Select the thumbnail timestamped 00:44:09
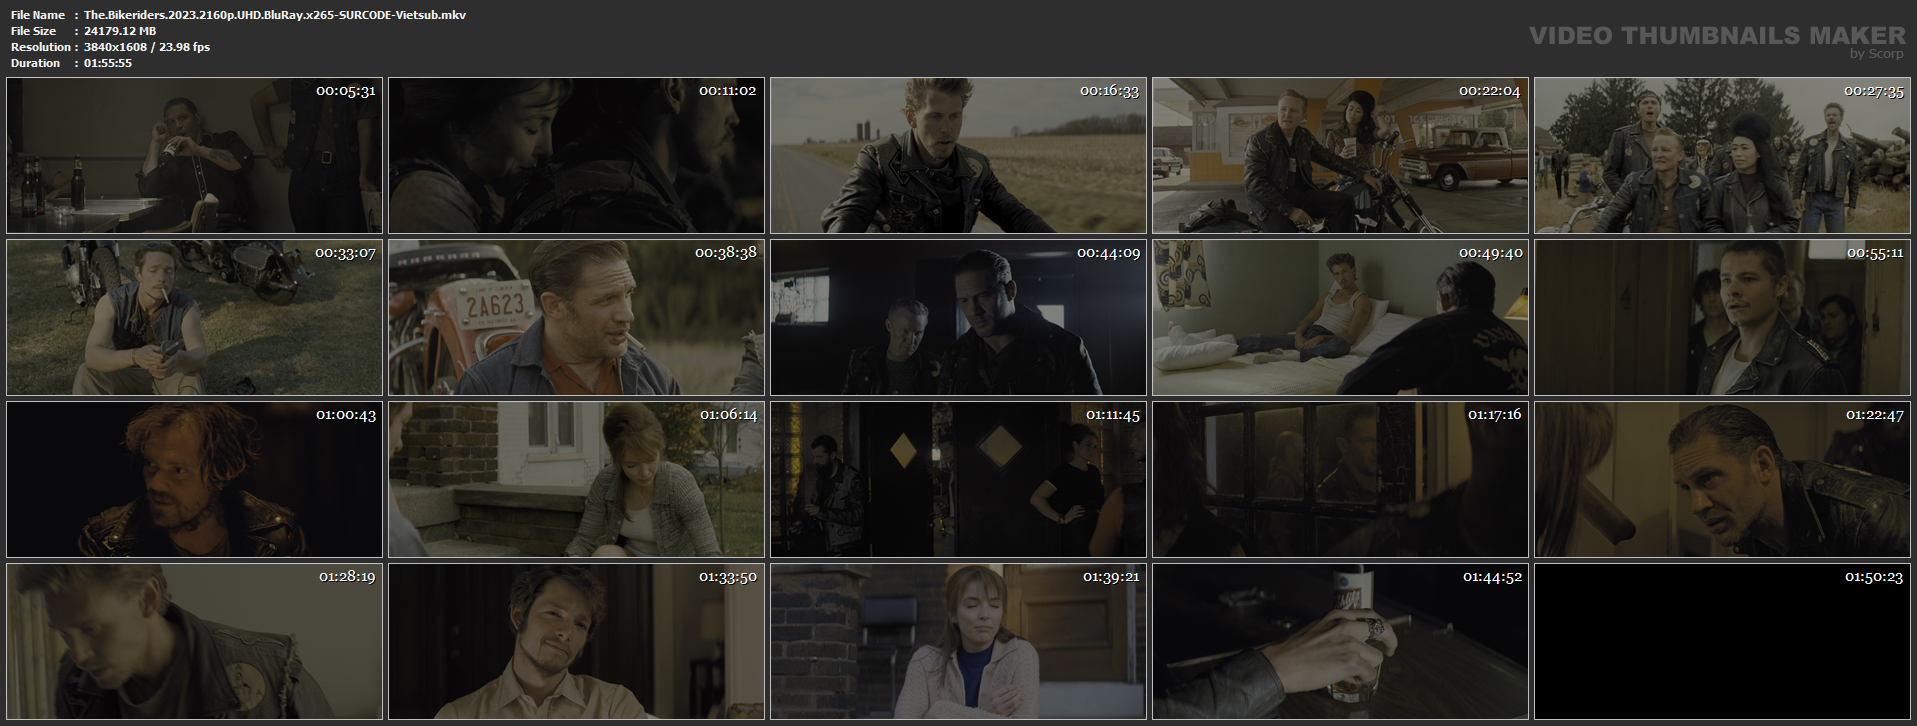The width and height of the screenshot is (1917, 726). (x=958, y=317)
